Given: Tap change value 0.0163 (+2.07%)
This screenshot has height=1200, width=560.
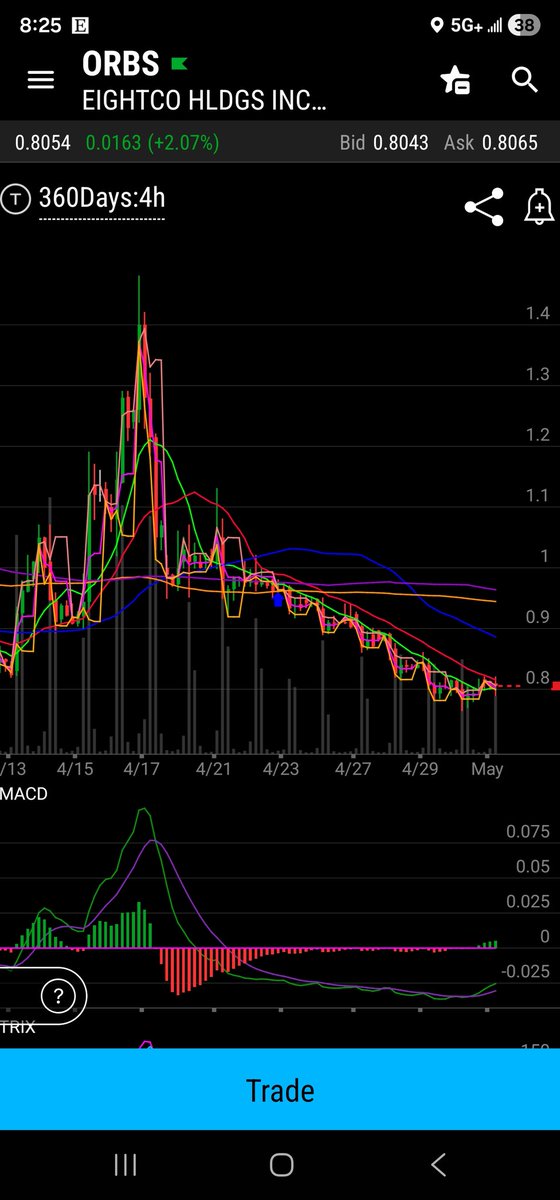Looking at the screenshot, I should click(x=152, y=143).
